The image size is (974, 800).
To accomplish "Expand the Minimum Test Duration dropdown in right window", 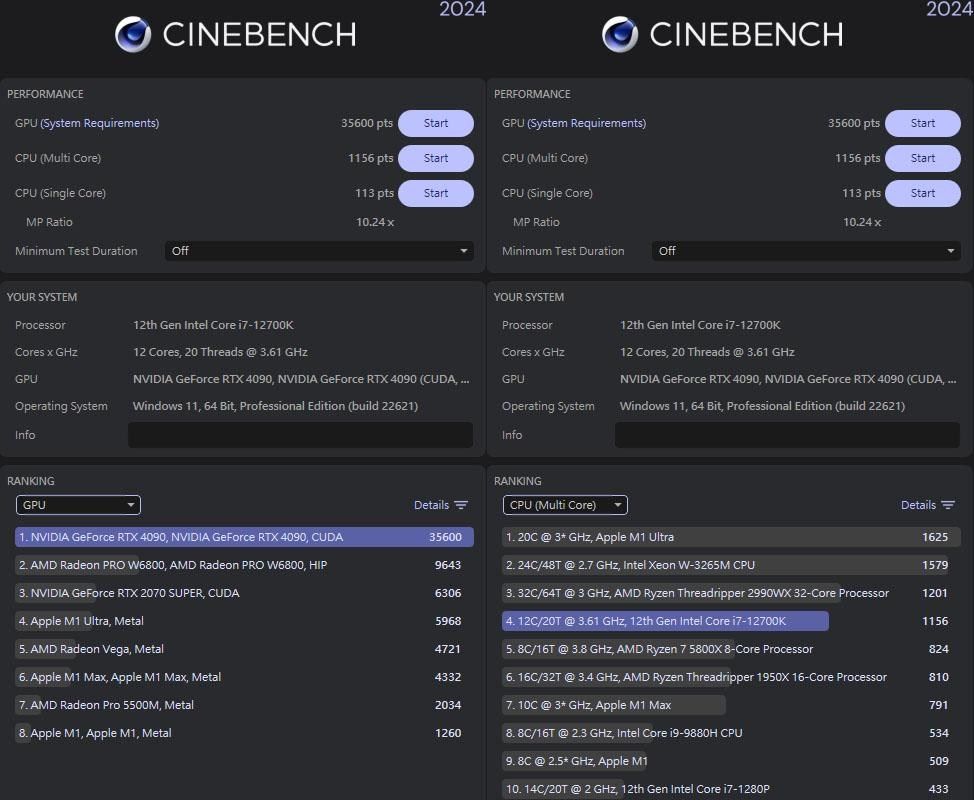I will coord(806,251).
